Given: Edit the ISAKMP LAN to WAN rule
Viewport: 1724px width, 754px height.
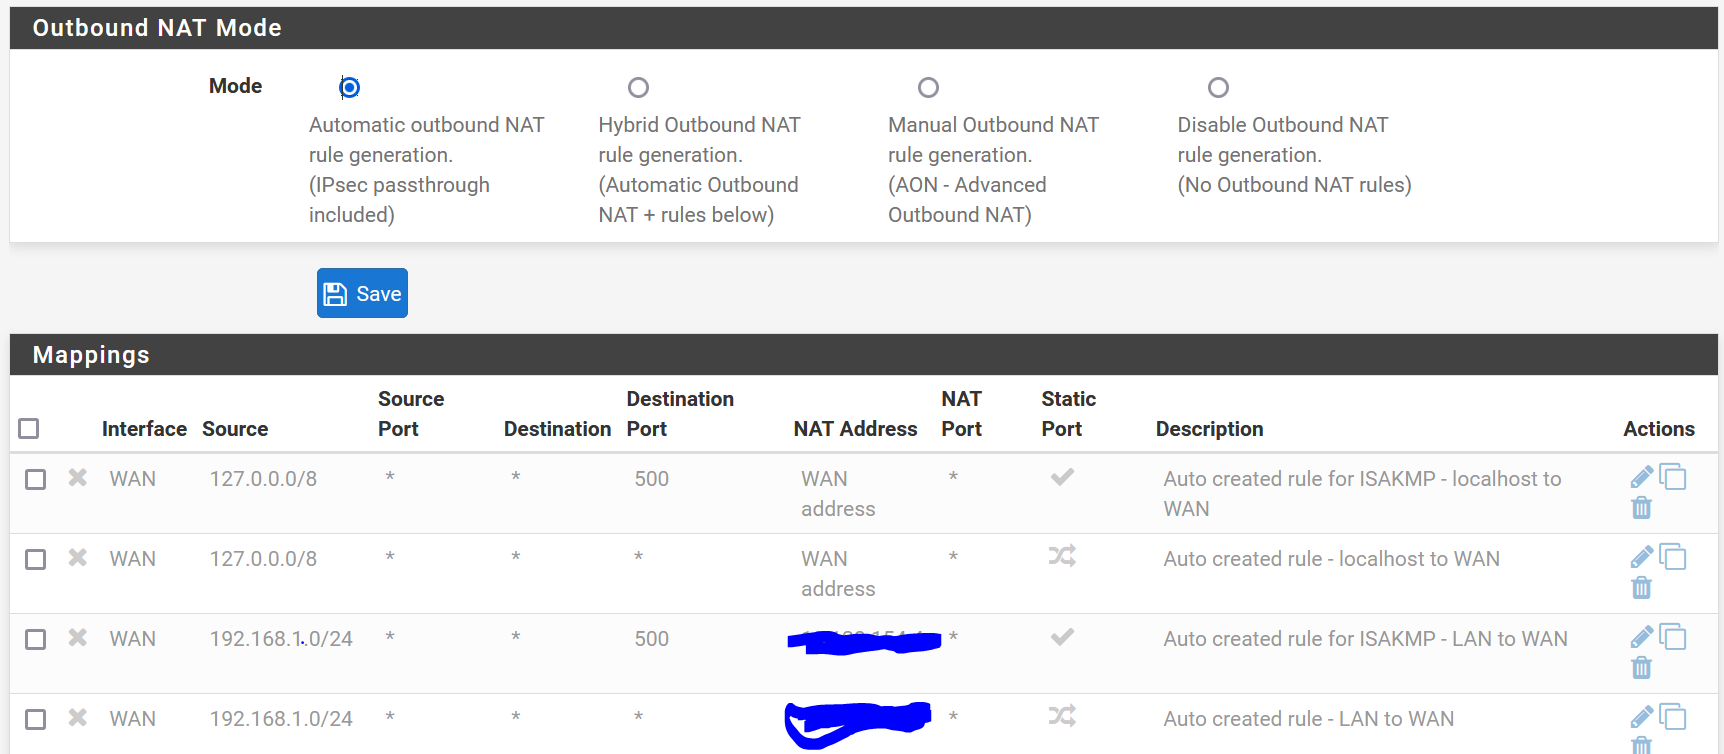Looking at the screenshot, I should (x=1641, y=637).
